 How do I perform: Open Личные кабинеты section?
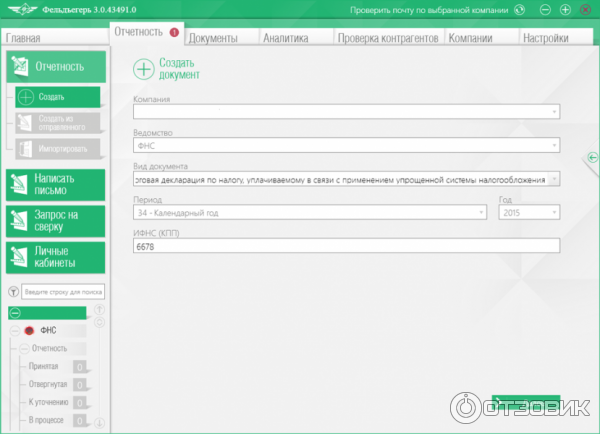click(54, 255)
